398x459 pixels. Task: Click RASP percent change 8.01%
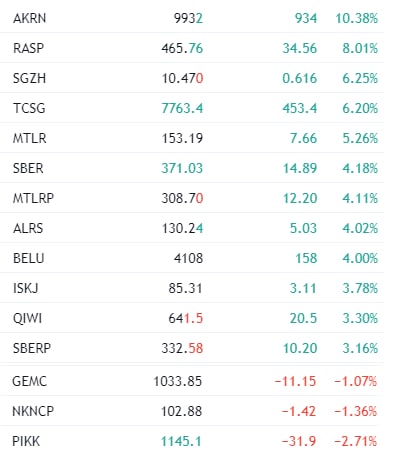(x=360, y=48)
